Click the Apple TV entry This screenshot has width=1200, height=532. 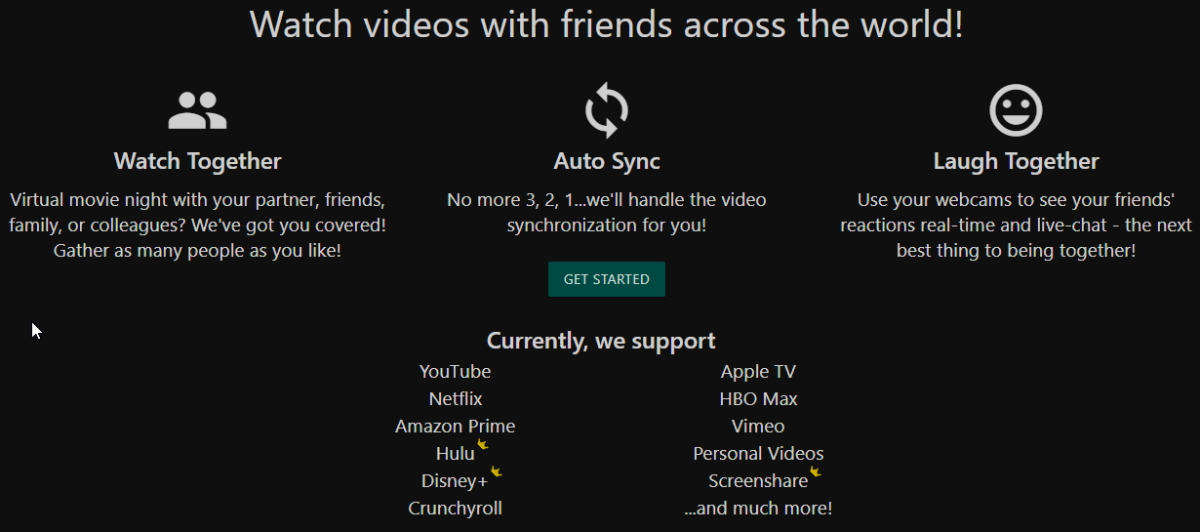[758, 372]
